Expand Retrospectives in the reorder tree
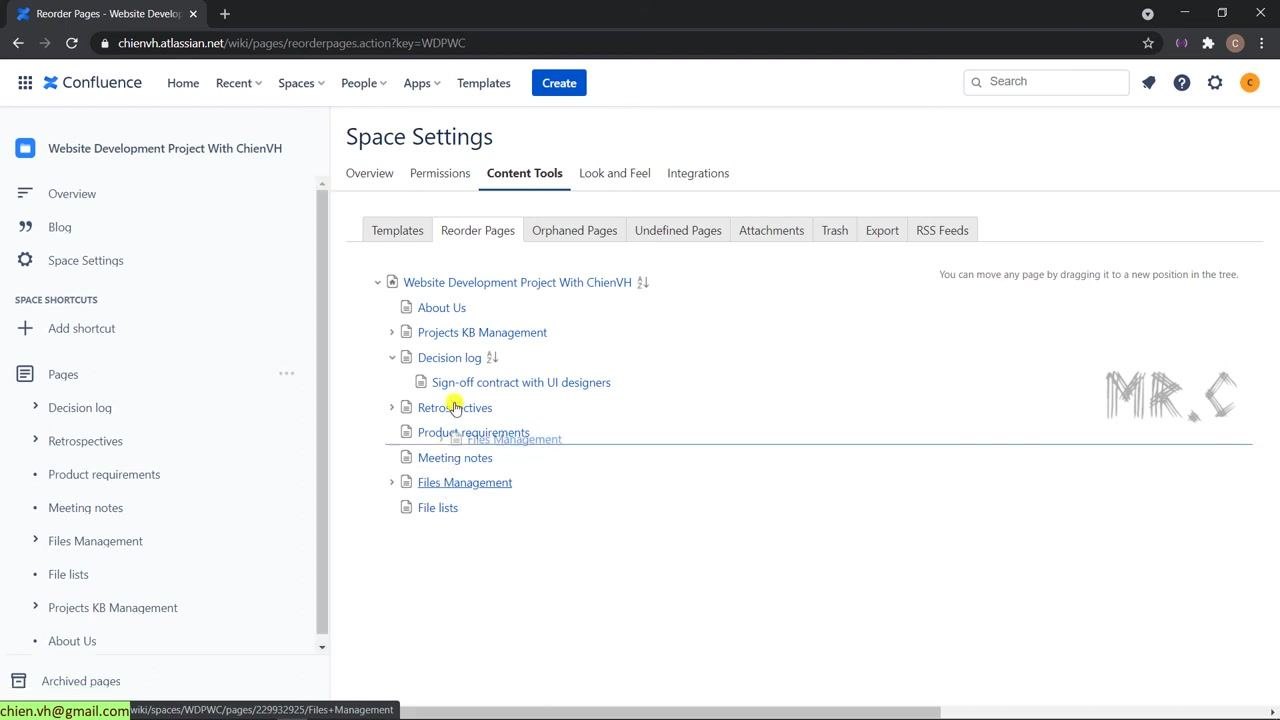 [392, 407]
